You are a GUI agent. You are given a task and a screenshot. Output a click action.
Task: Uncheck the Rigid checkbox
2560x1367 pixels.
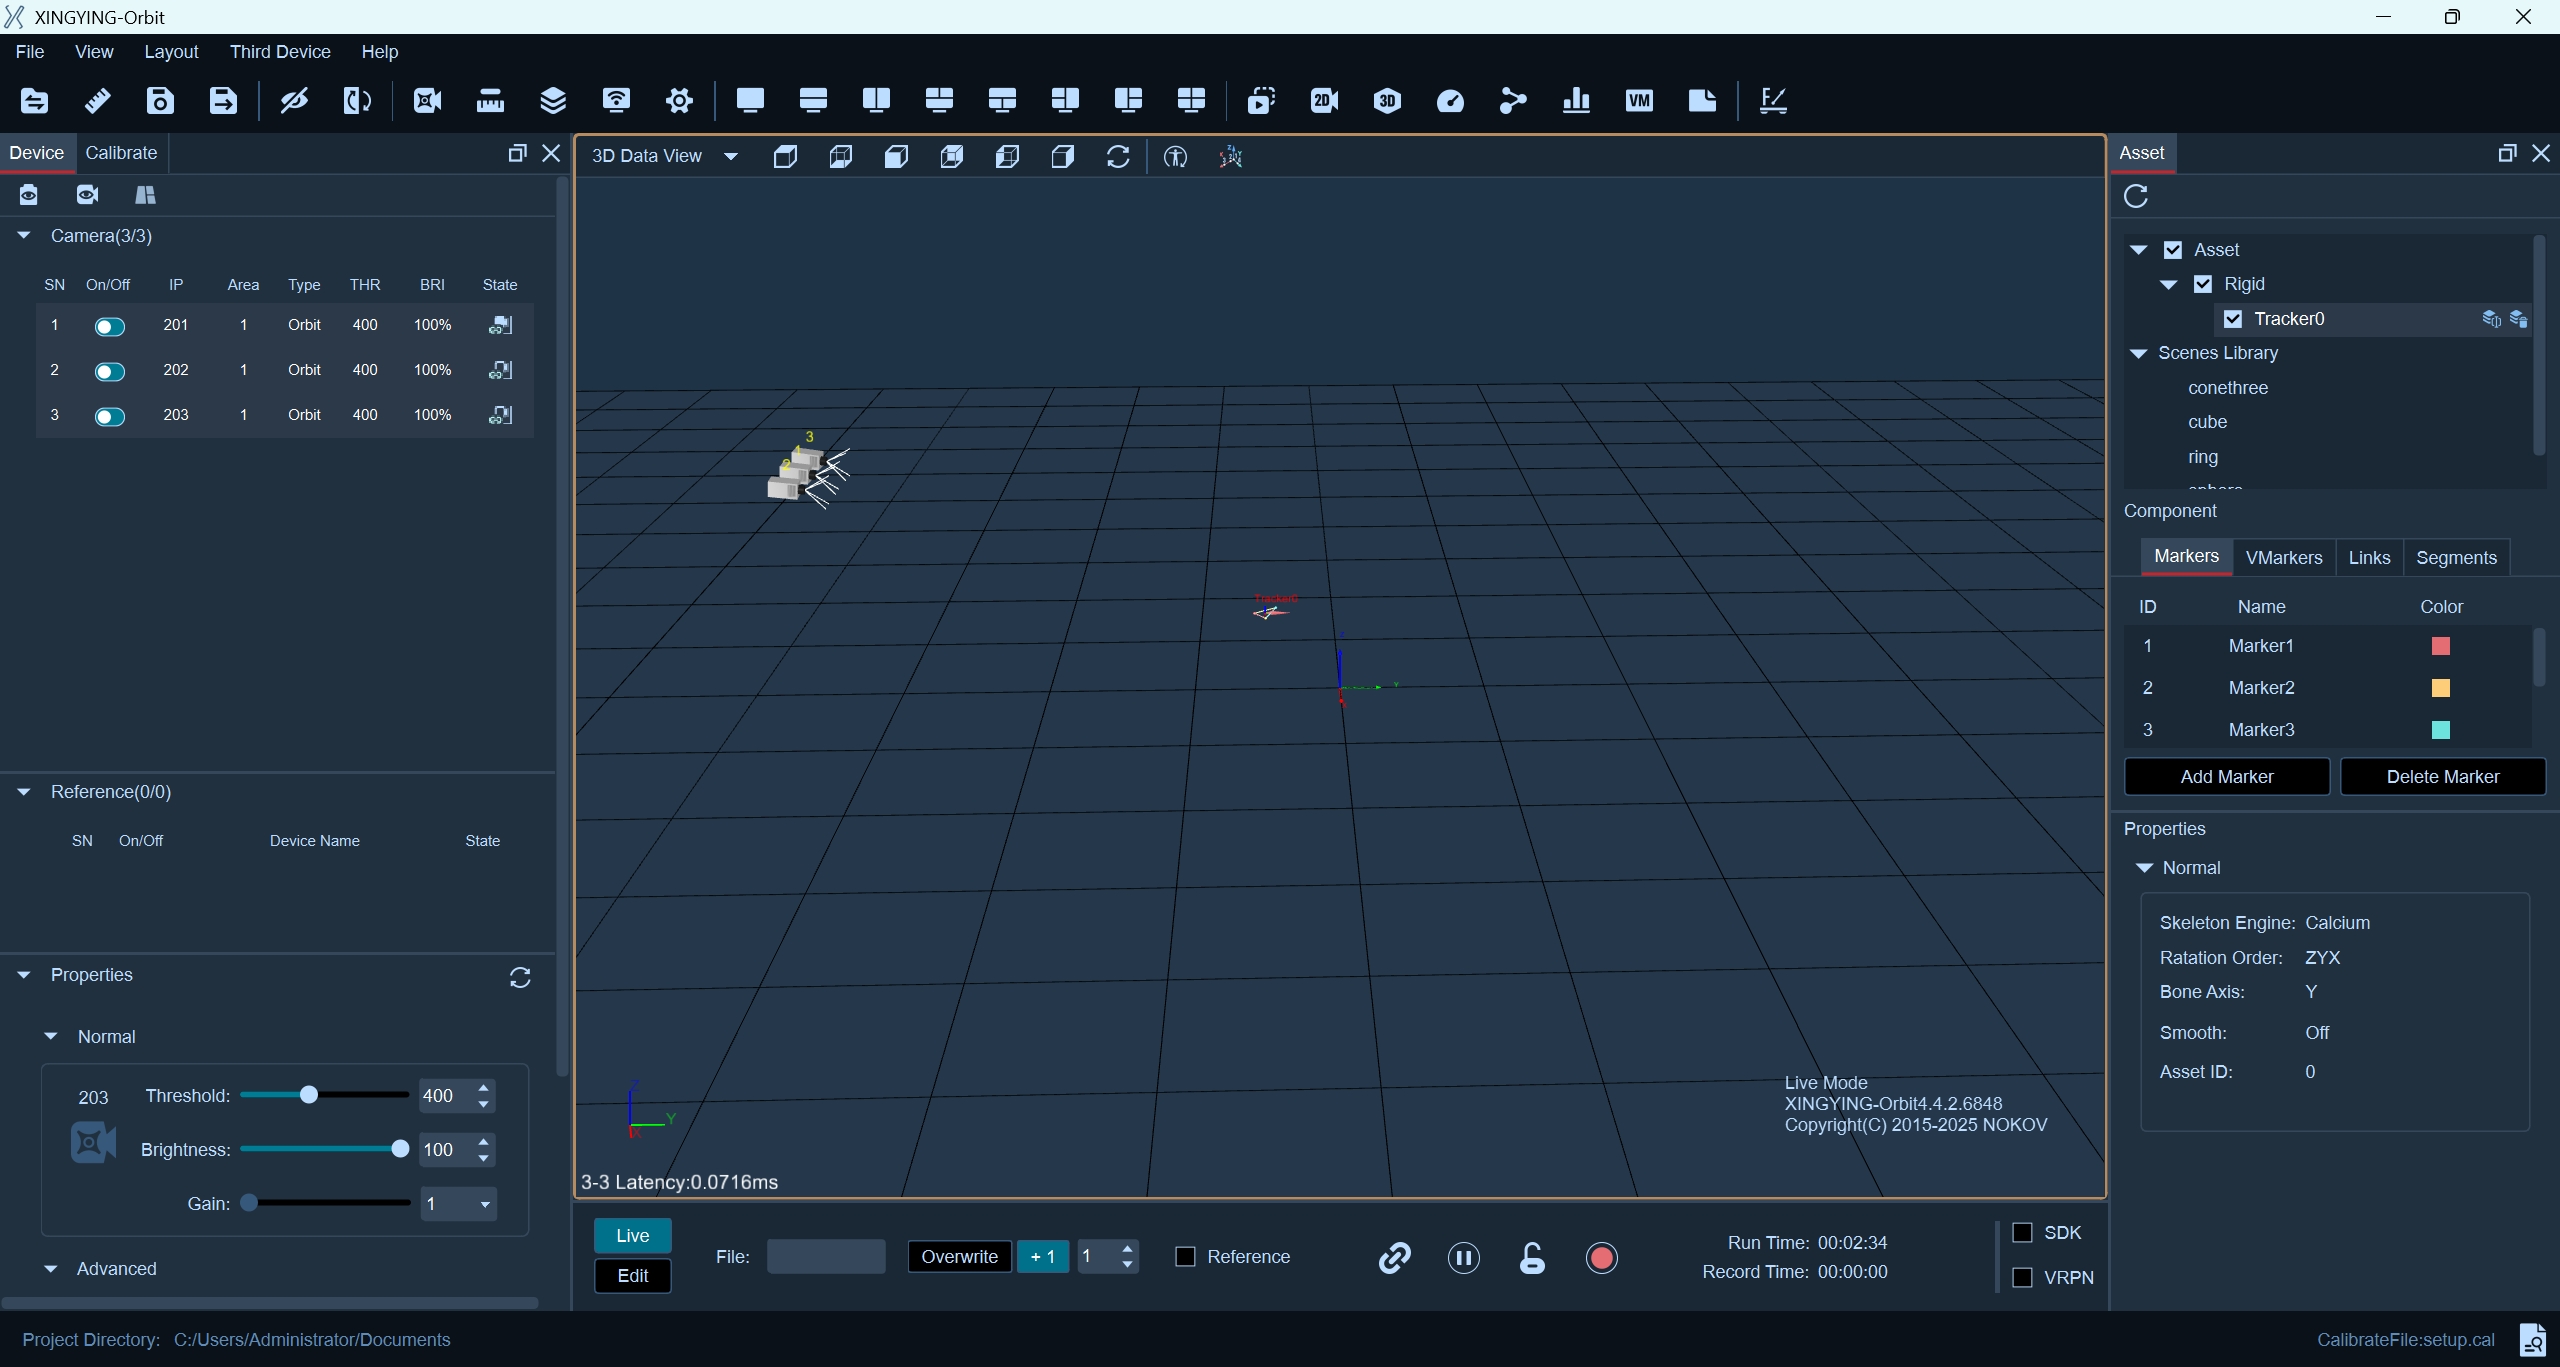click(2203, 284)
